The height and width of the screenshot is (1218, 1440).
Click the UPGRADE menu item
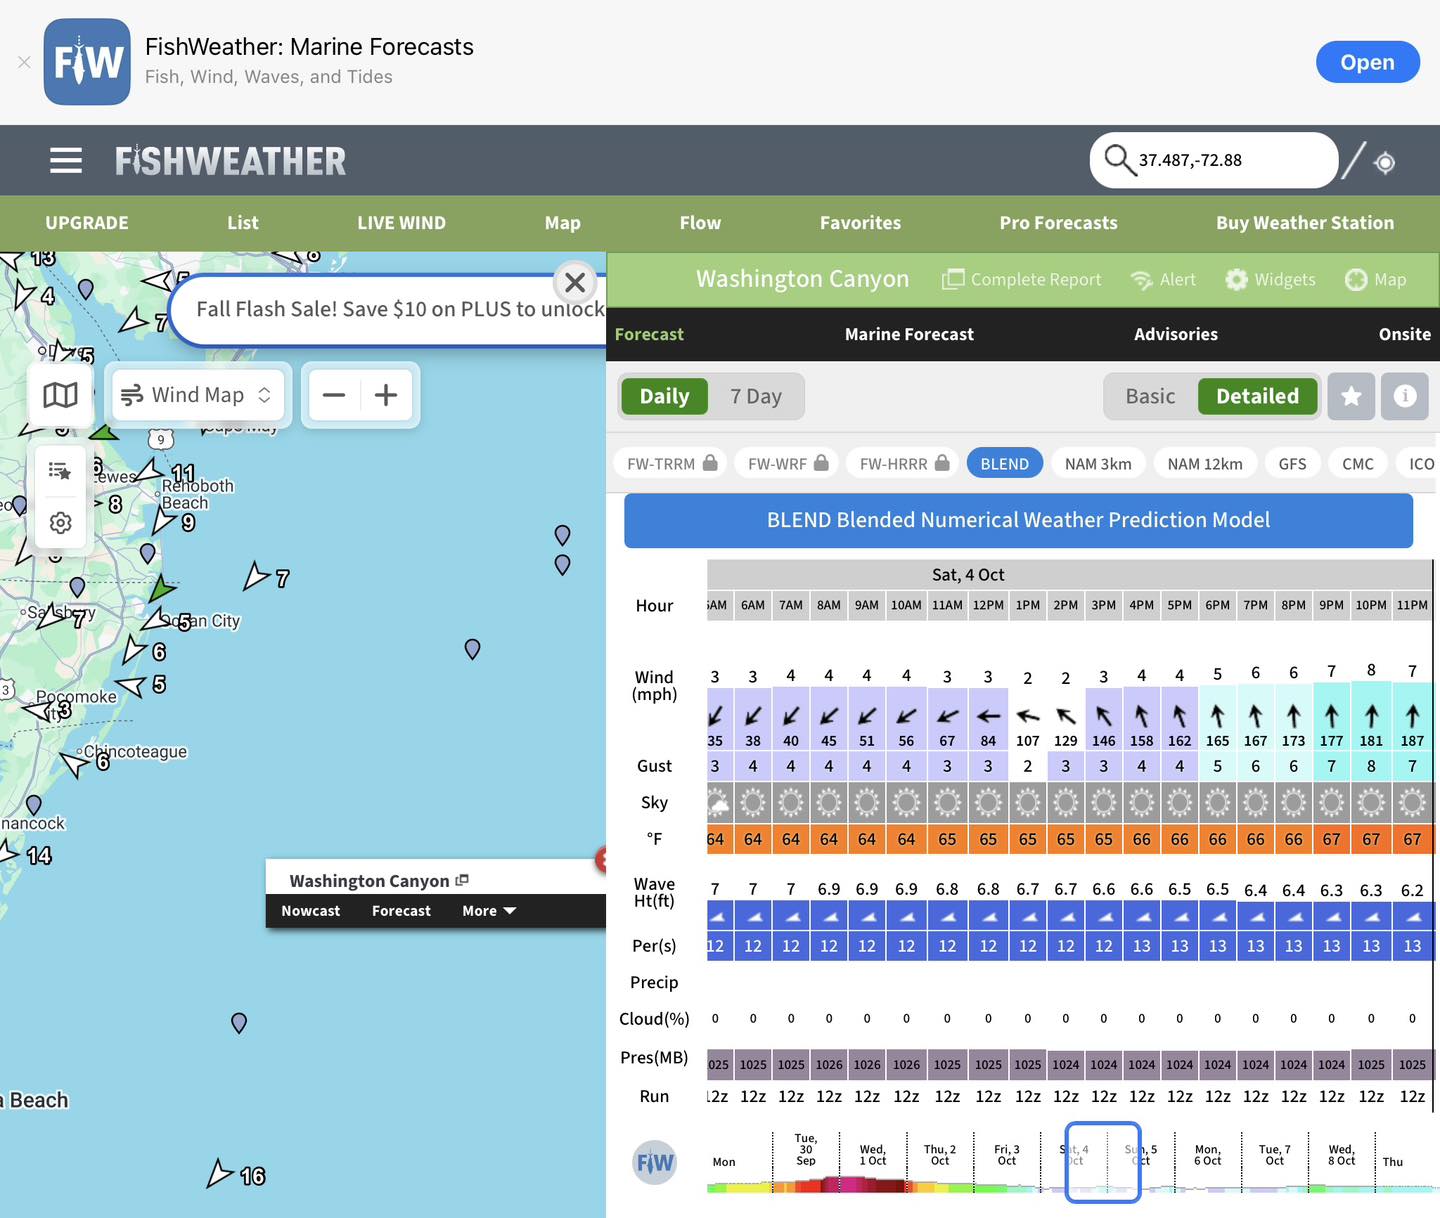[x=87, y=223]
